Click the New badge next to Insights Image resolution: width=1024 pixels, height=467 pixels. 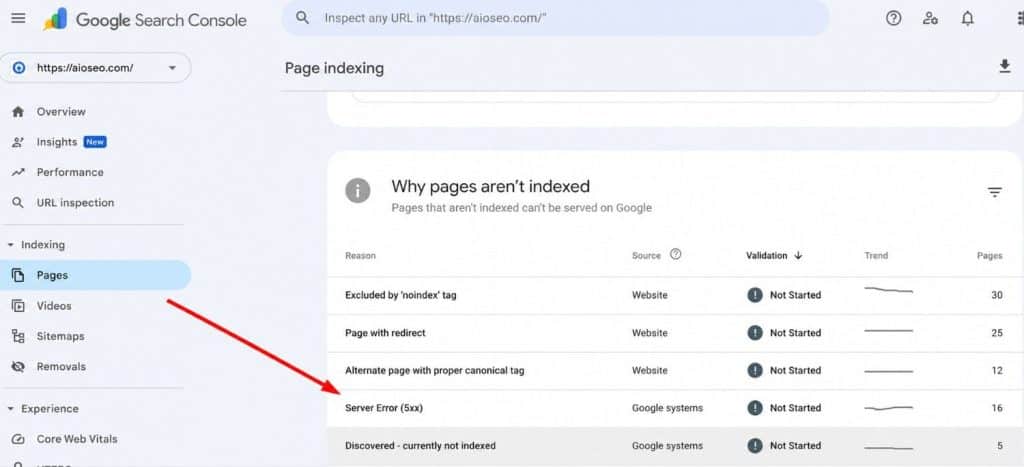click(95, 142)
